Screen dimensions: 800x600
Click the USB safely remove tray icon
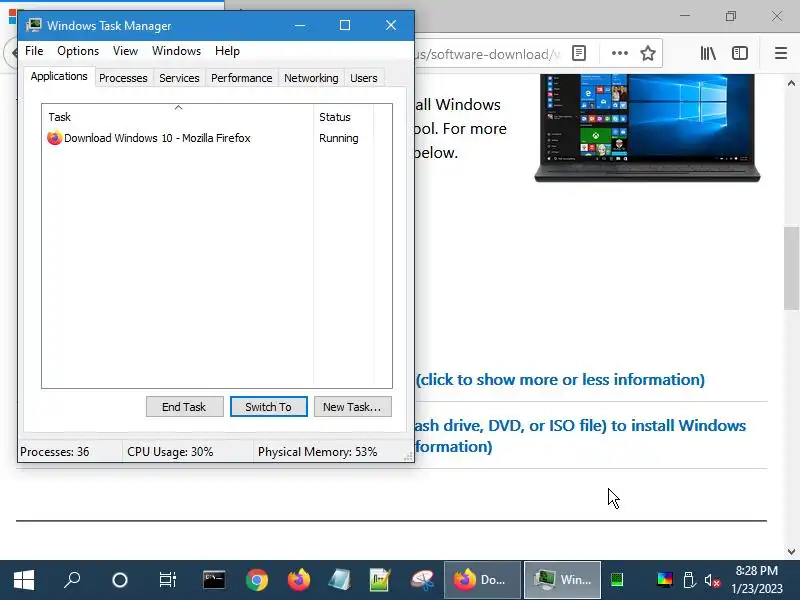pyautogui.click(x=688, y=580)
